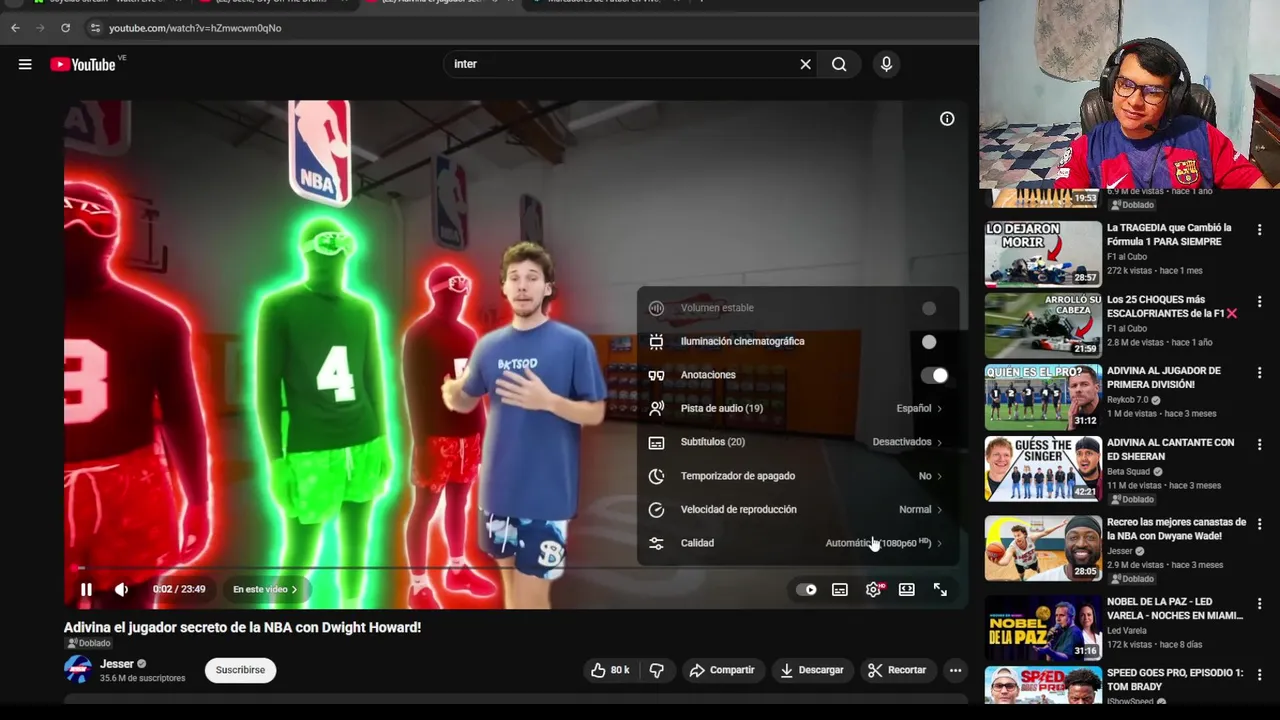The width and height of the screenshot is (1280, 720).
Task: Go back with browser back arrow
Action: [x=15, y=28]
